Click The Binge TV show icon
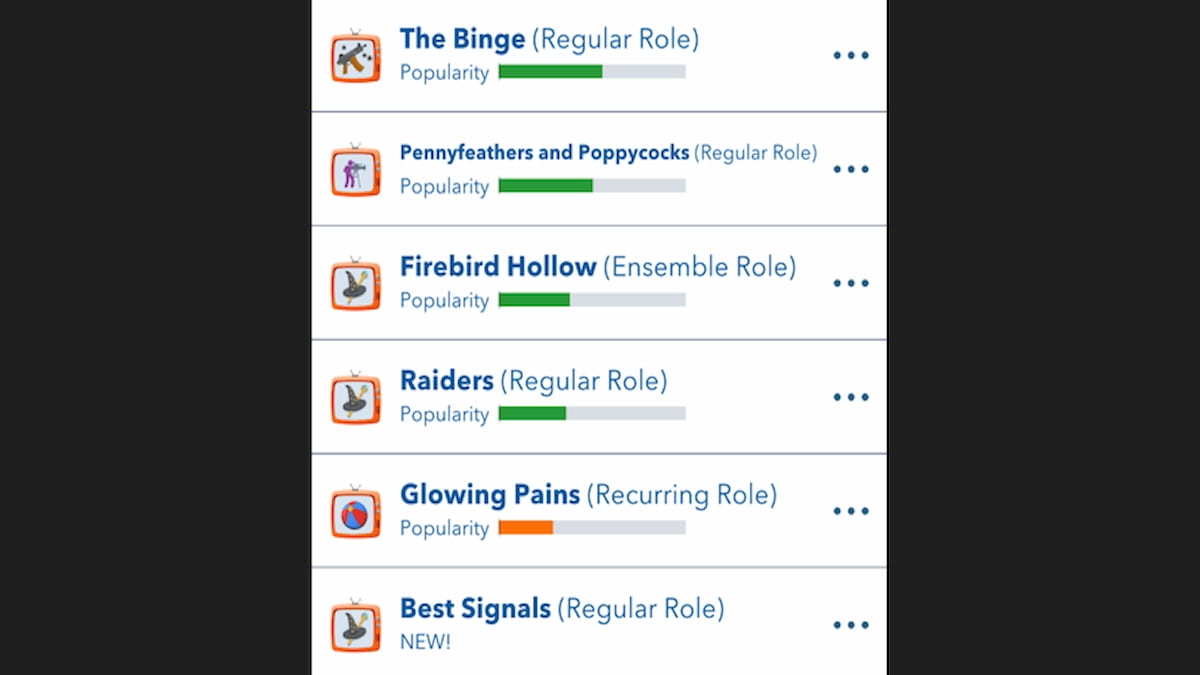The height and width of the screenshot is (675, 1200). [x=356, y=57]
